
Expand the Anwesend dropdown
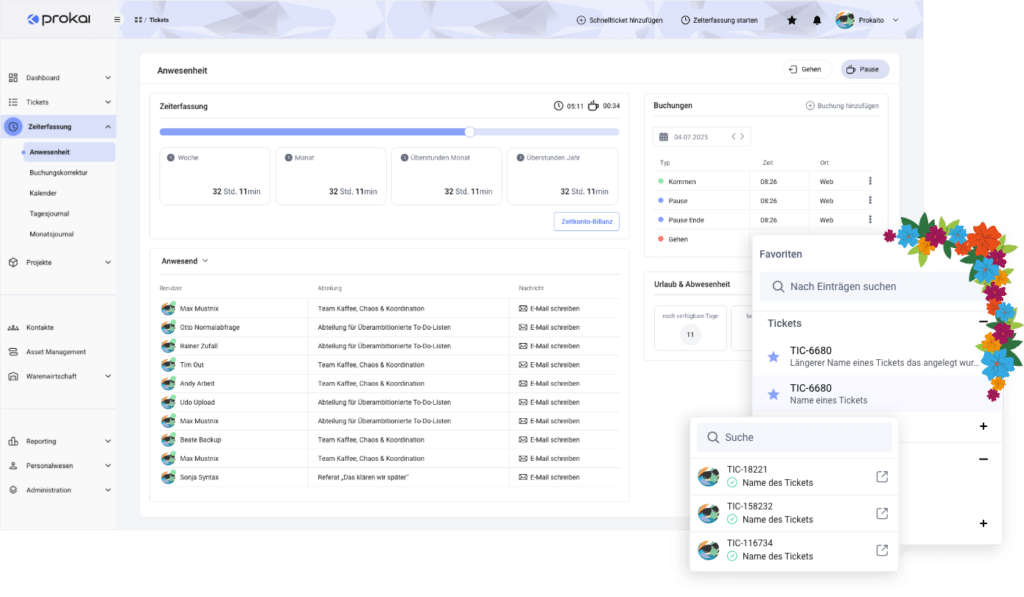(205, 261)
